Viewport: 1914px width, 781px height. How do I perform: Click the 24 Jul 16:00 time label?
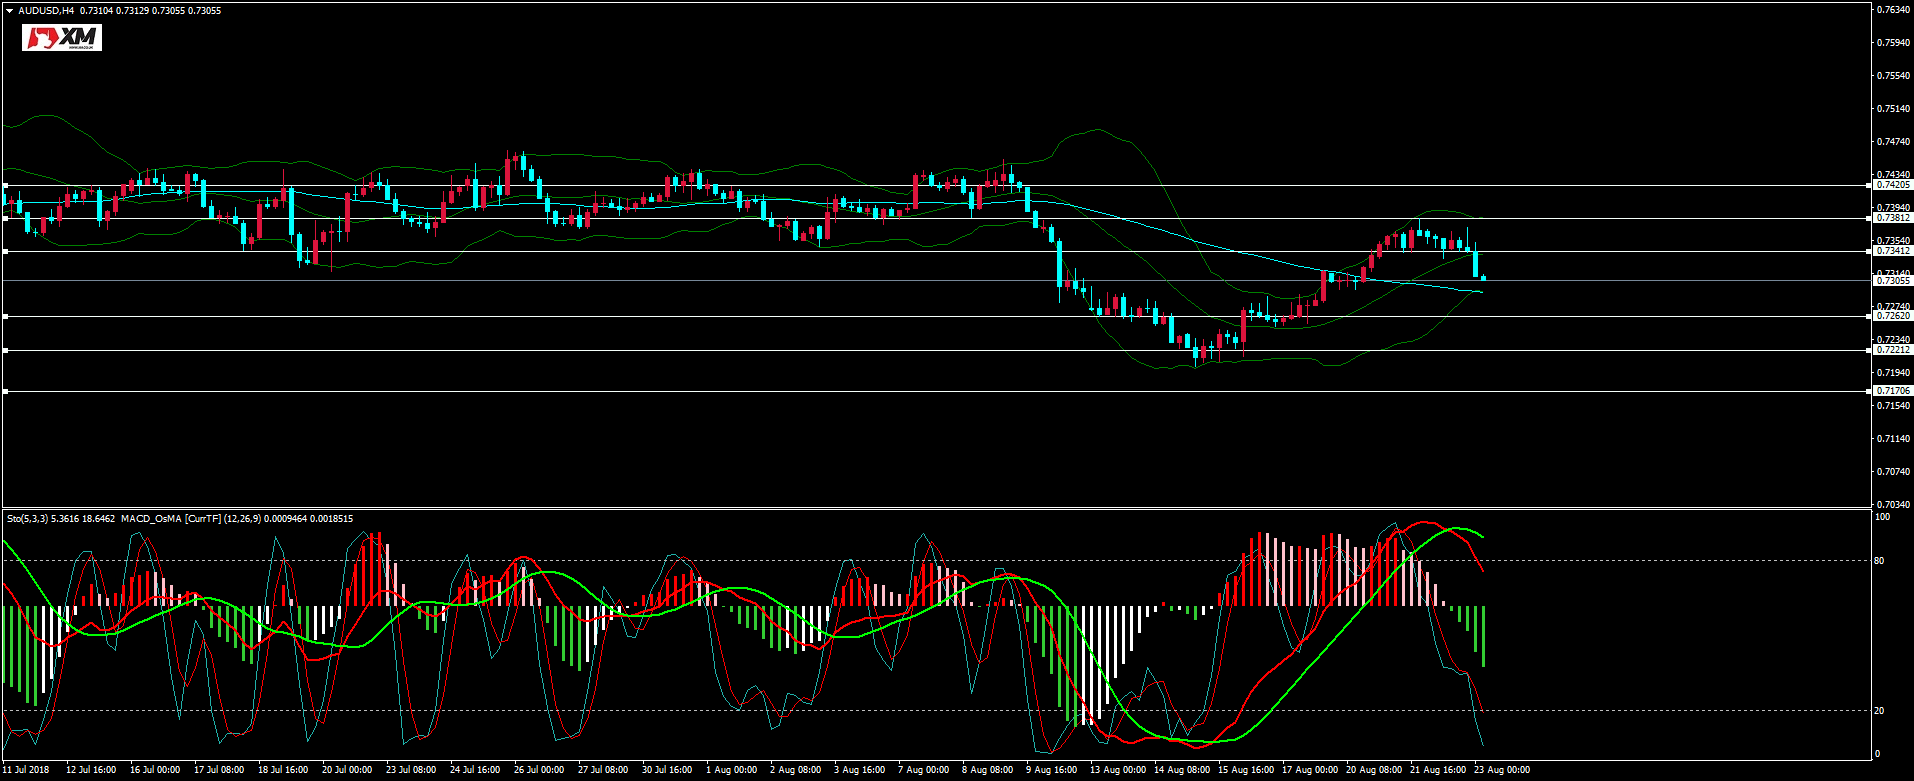tap(474, 770)
